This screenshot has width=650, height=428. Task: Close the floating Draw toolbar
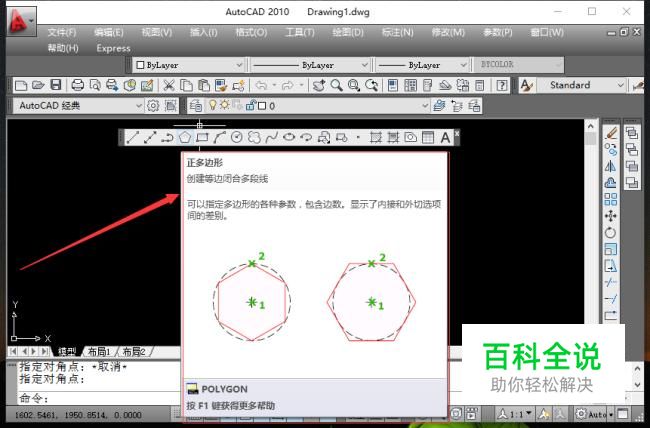coord(457,133)
